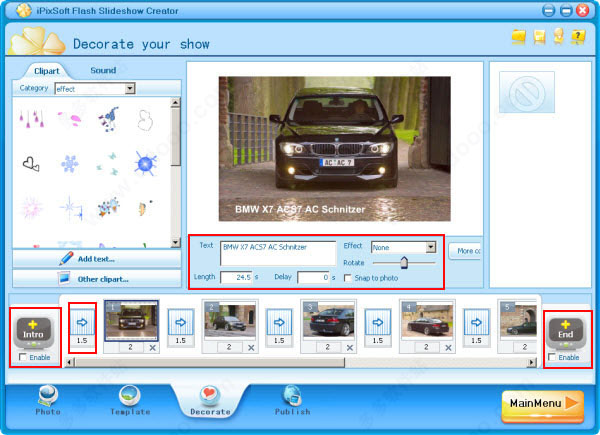Click the More button beside Effect

click(465, 251)
